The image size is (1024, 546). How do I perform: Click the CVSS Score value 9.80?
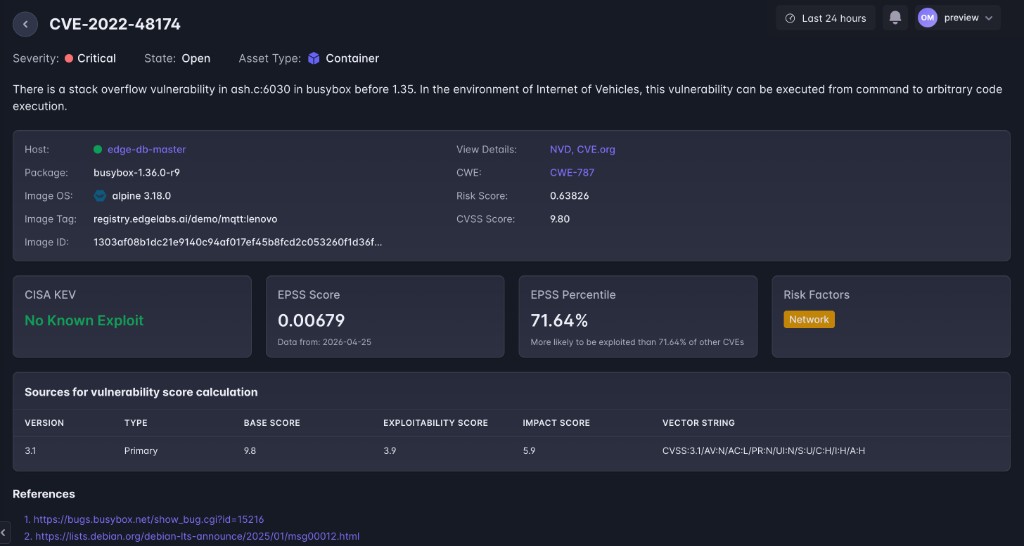[560, 219]
